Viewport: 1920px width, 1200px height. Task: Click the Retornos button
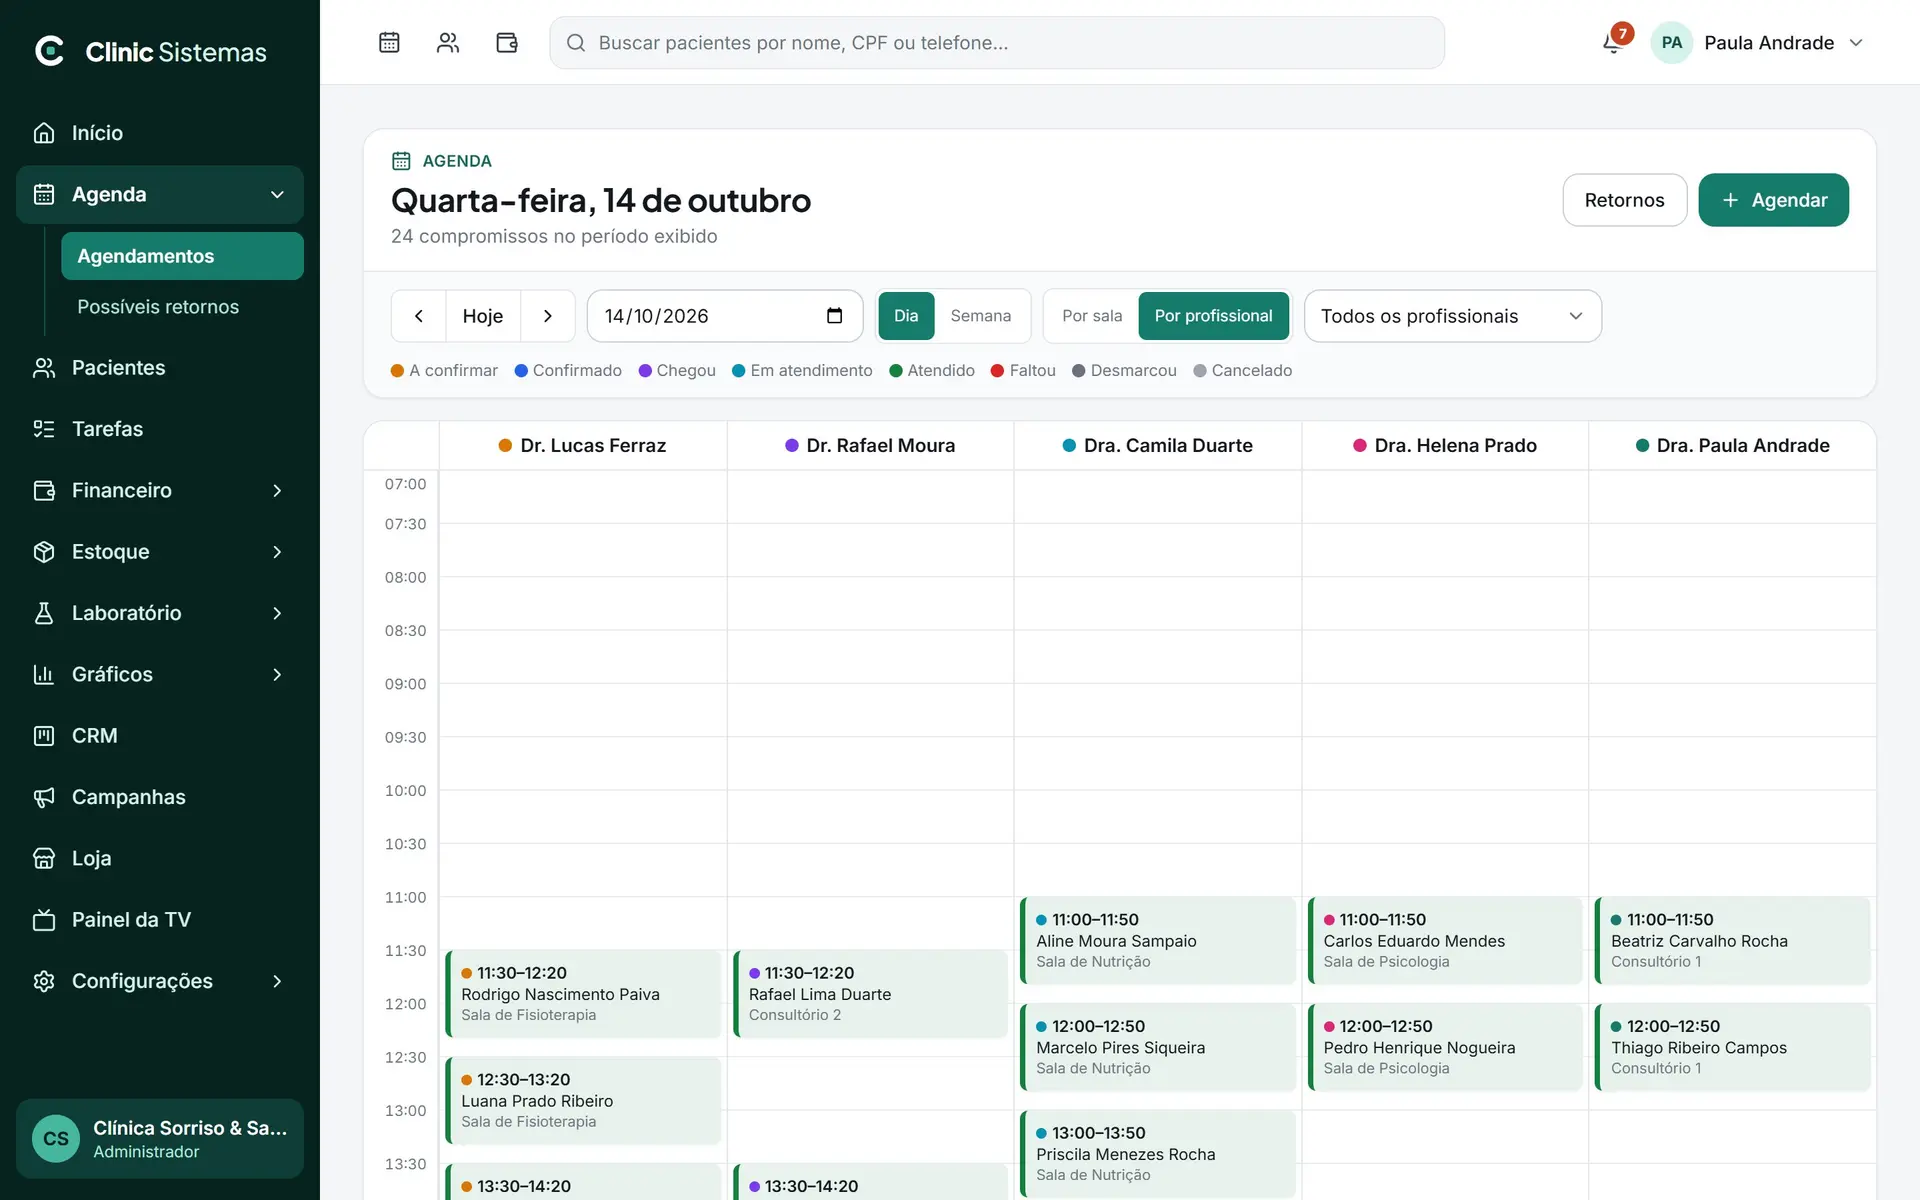[1624, 200]
